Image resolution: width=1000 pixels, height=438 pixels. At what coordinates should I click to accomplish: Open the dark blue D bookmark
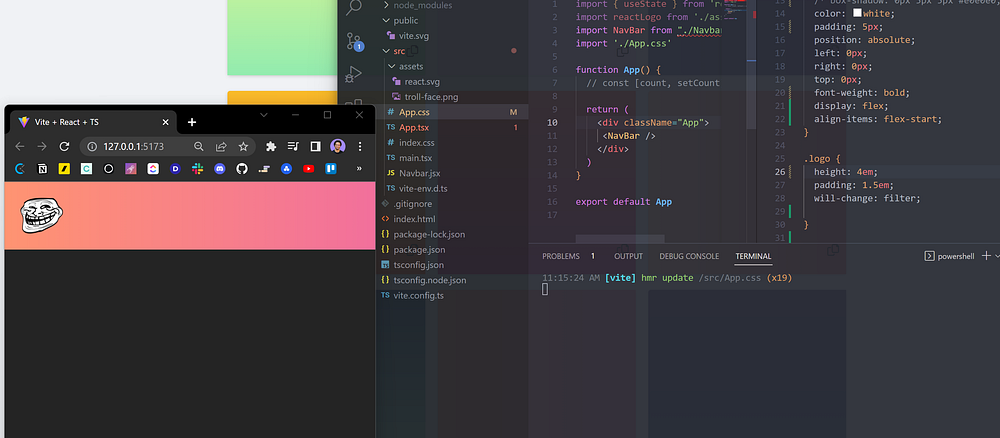175,169
